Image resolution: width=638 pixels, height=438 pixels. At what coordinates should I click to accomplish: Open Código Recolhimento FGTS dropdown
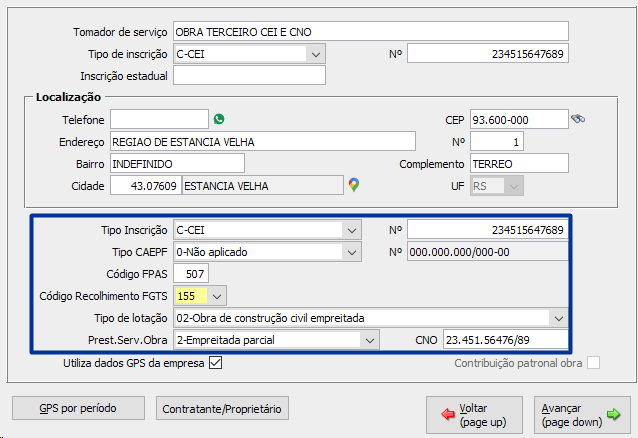pyautogui.click(x=217, y=296)
